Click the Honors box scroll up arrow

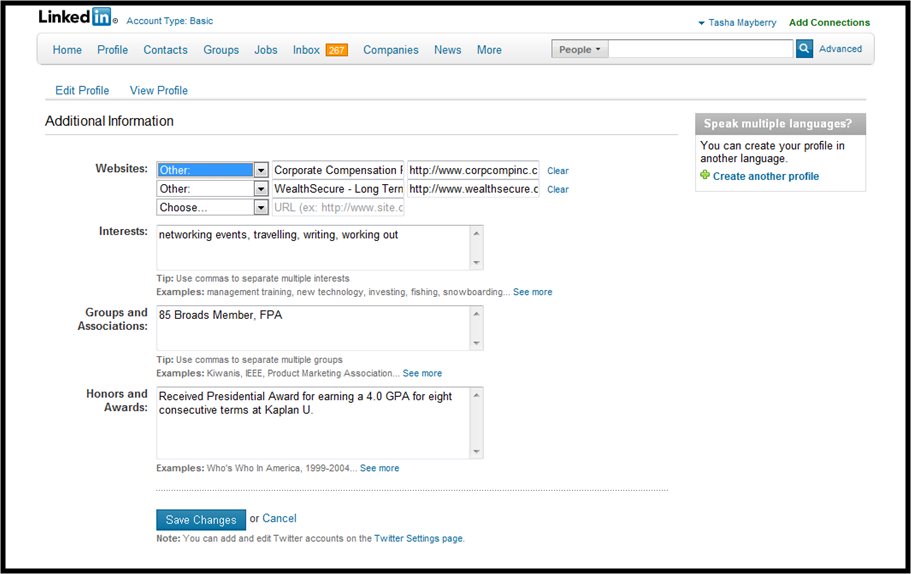tap(476, 395)
